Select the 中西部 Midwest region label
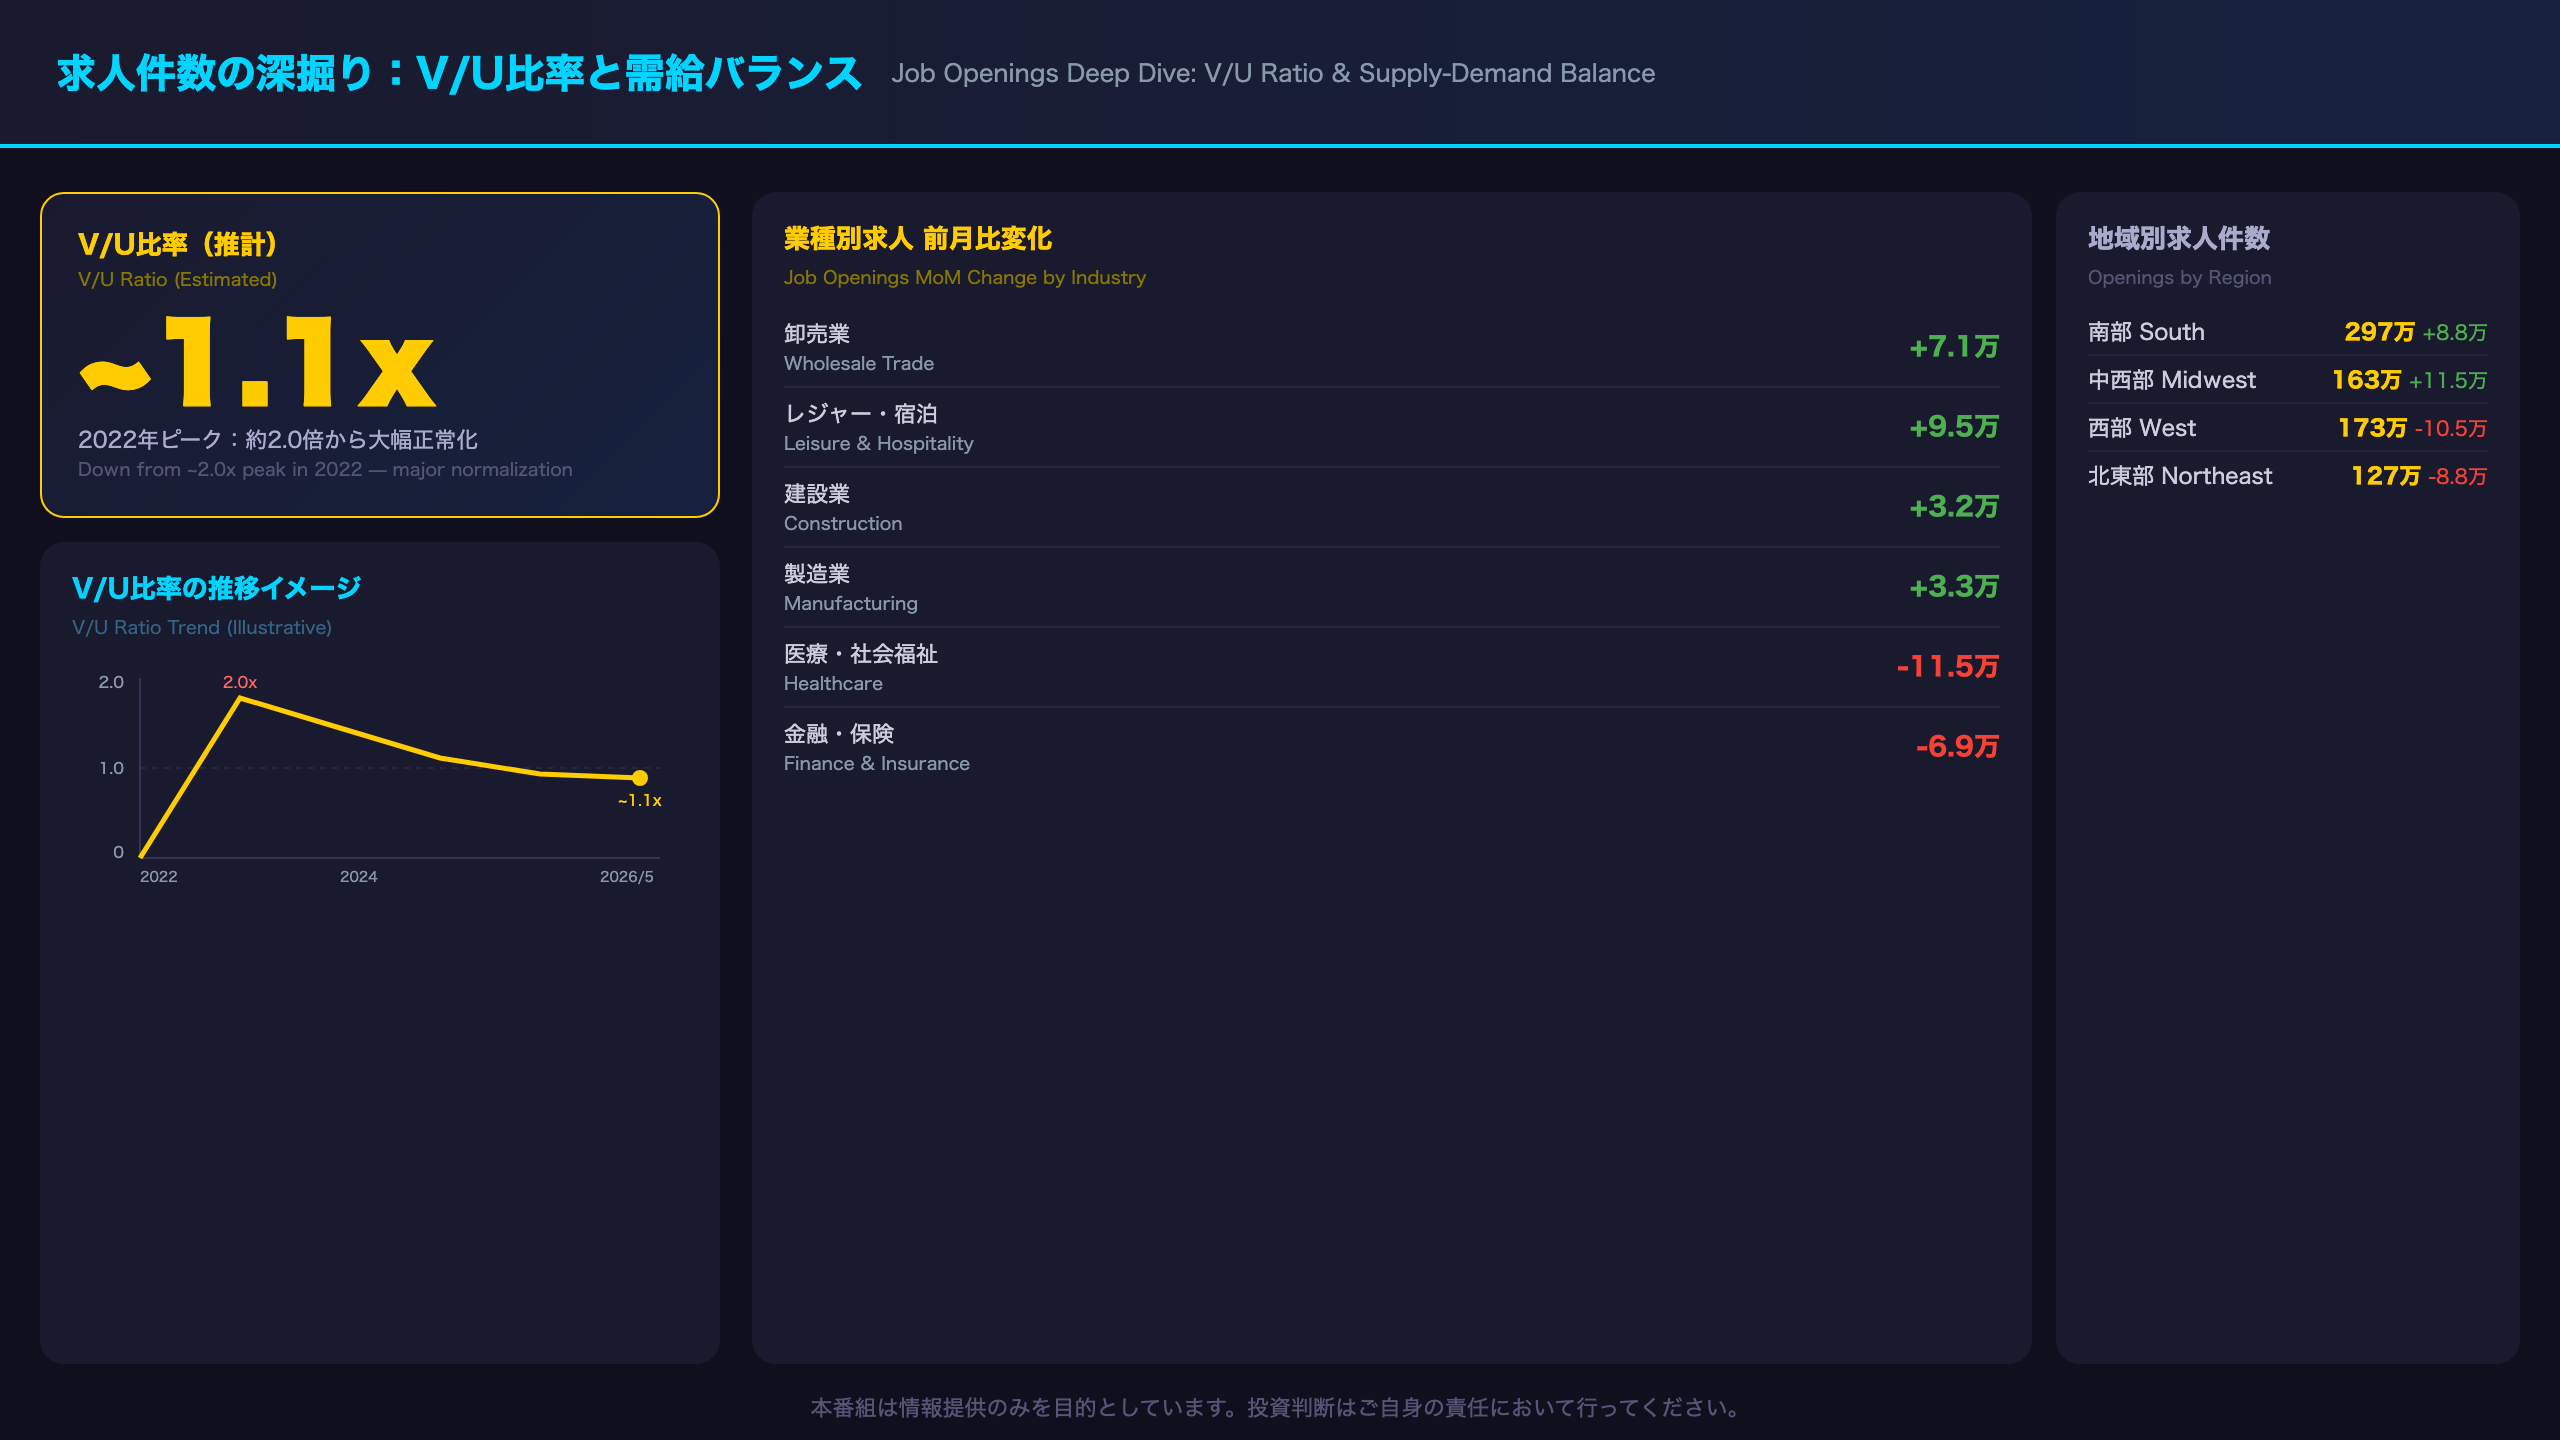Screen dimensions: 2560x1440 [x=2172, y=380]
